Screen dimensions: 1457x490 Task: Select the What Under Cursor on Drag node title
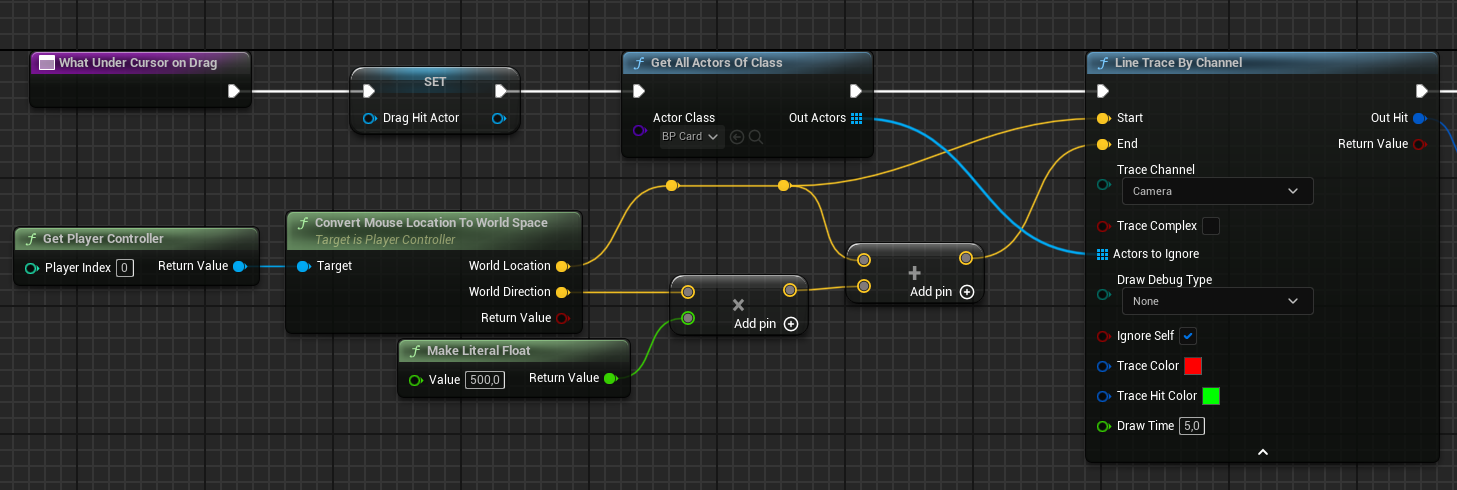point(137,63)
